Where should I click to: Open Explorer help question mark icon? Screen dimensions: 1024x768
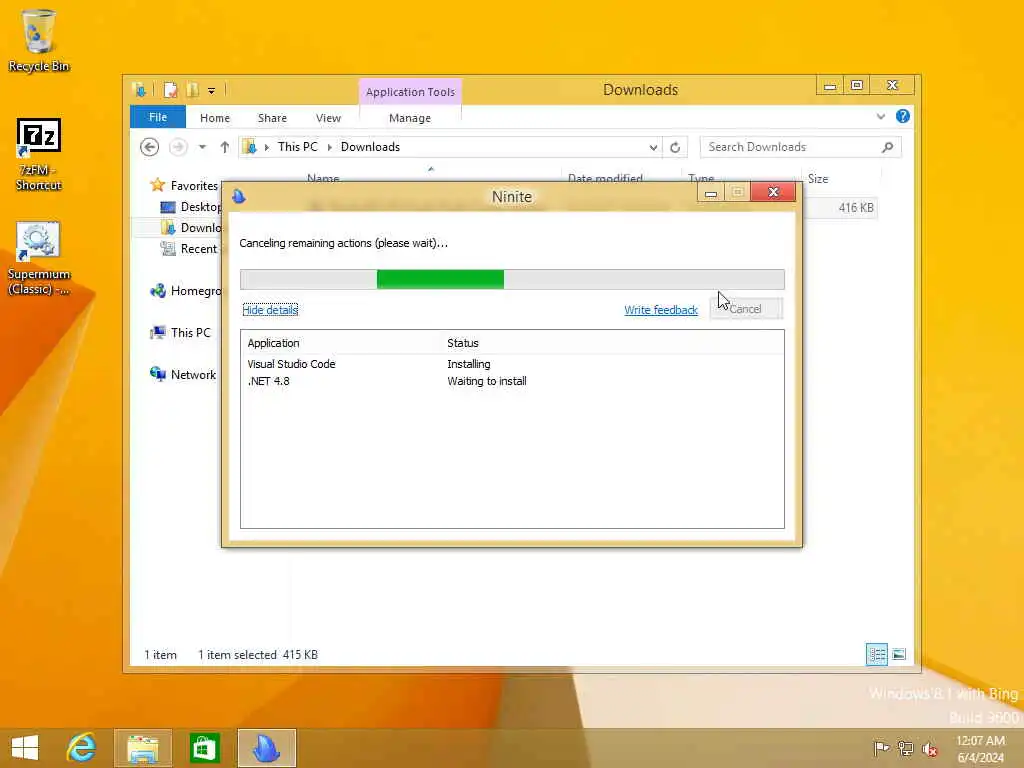(x=903, y=116)
